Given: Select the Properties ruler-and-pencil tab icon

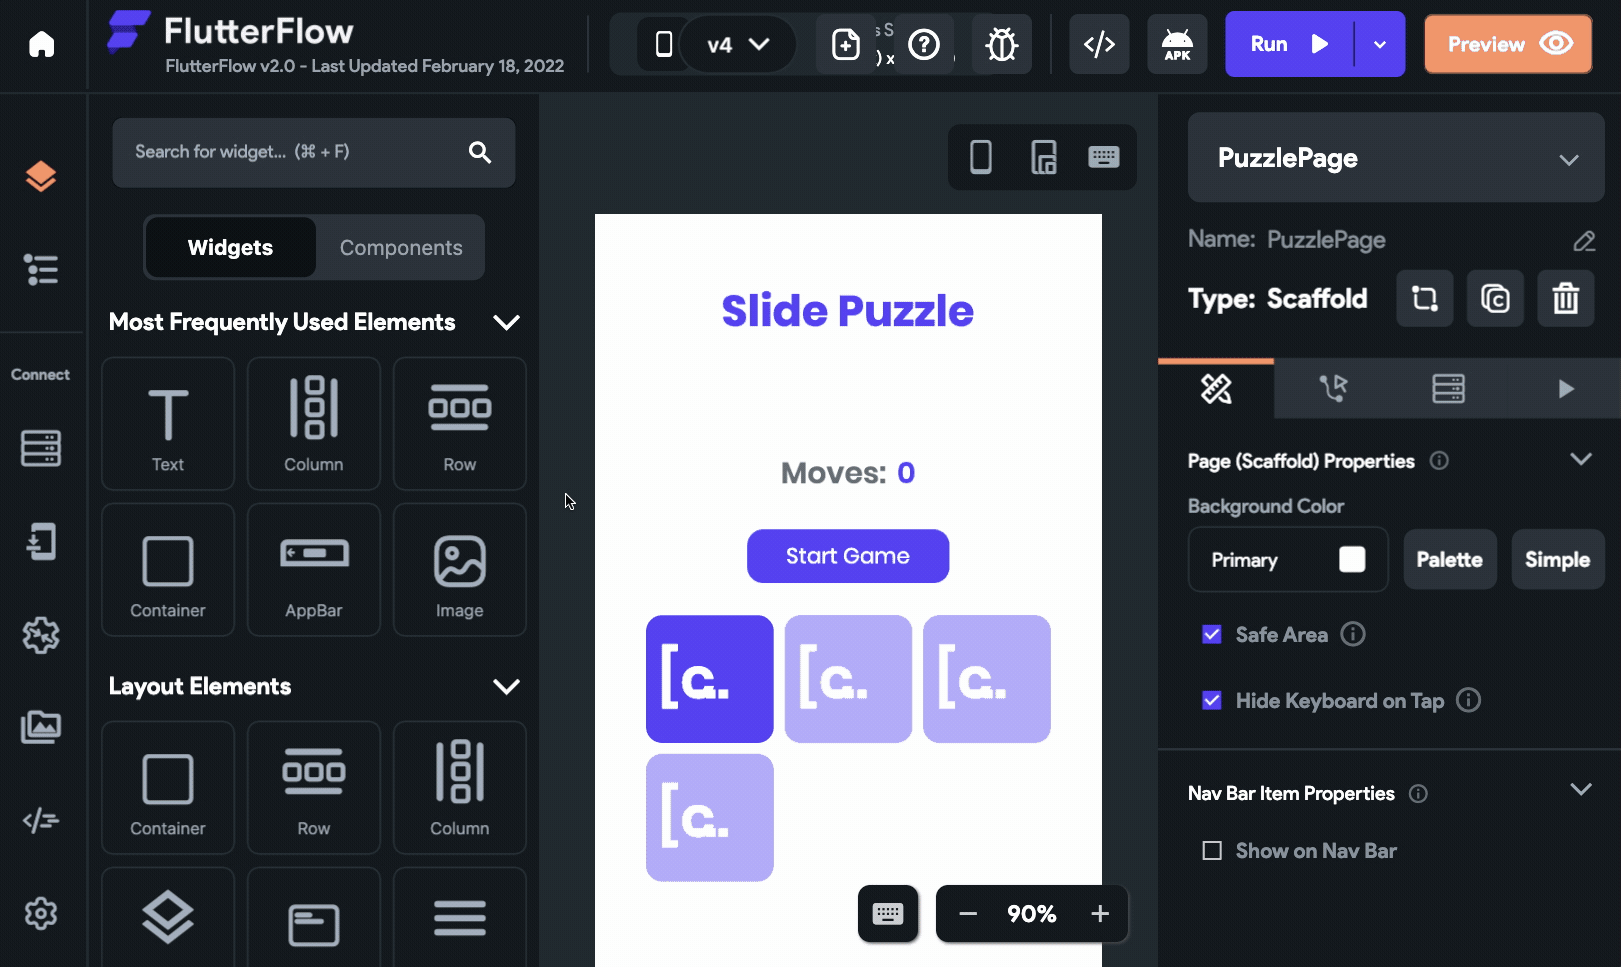Looking at the screenshot, I should click(1215, 389).
